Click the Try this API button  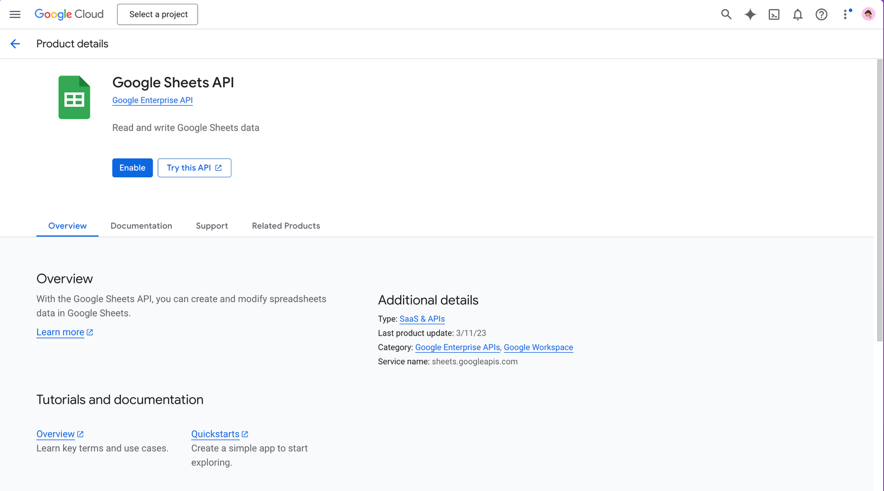(194, 168)
